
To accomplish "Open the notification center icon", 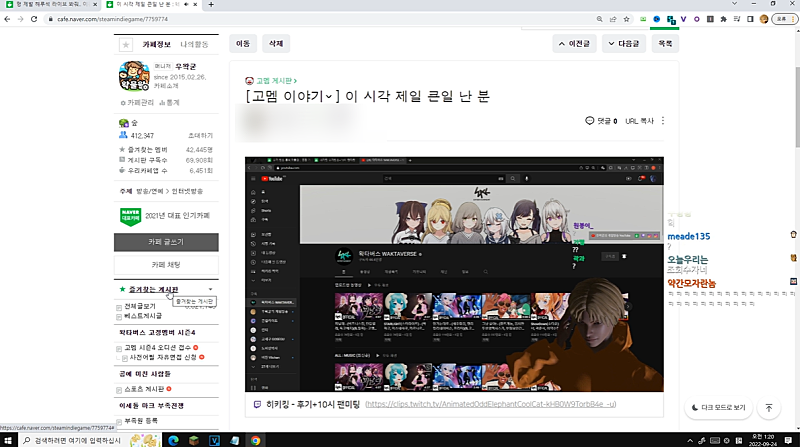I will click(789, 440).
